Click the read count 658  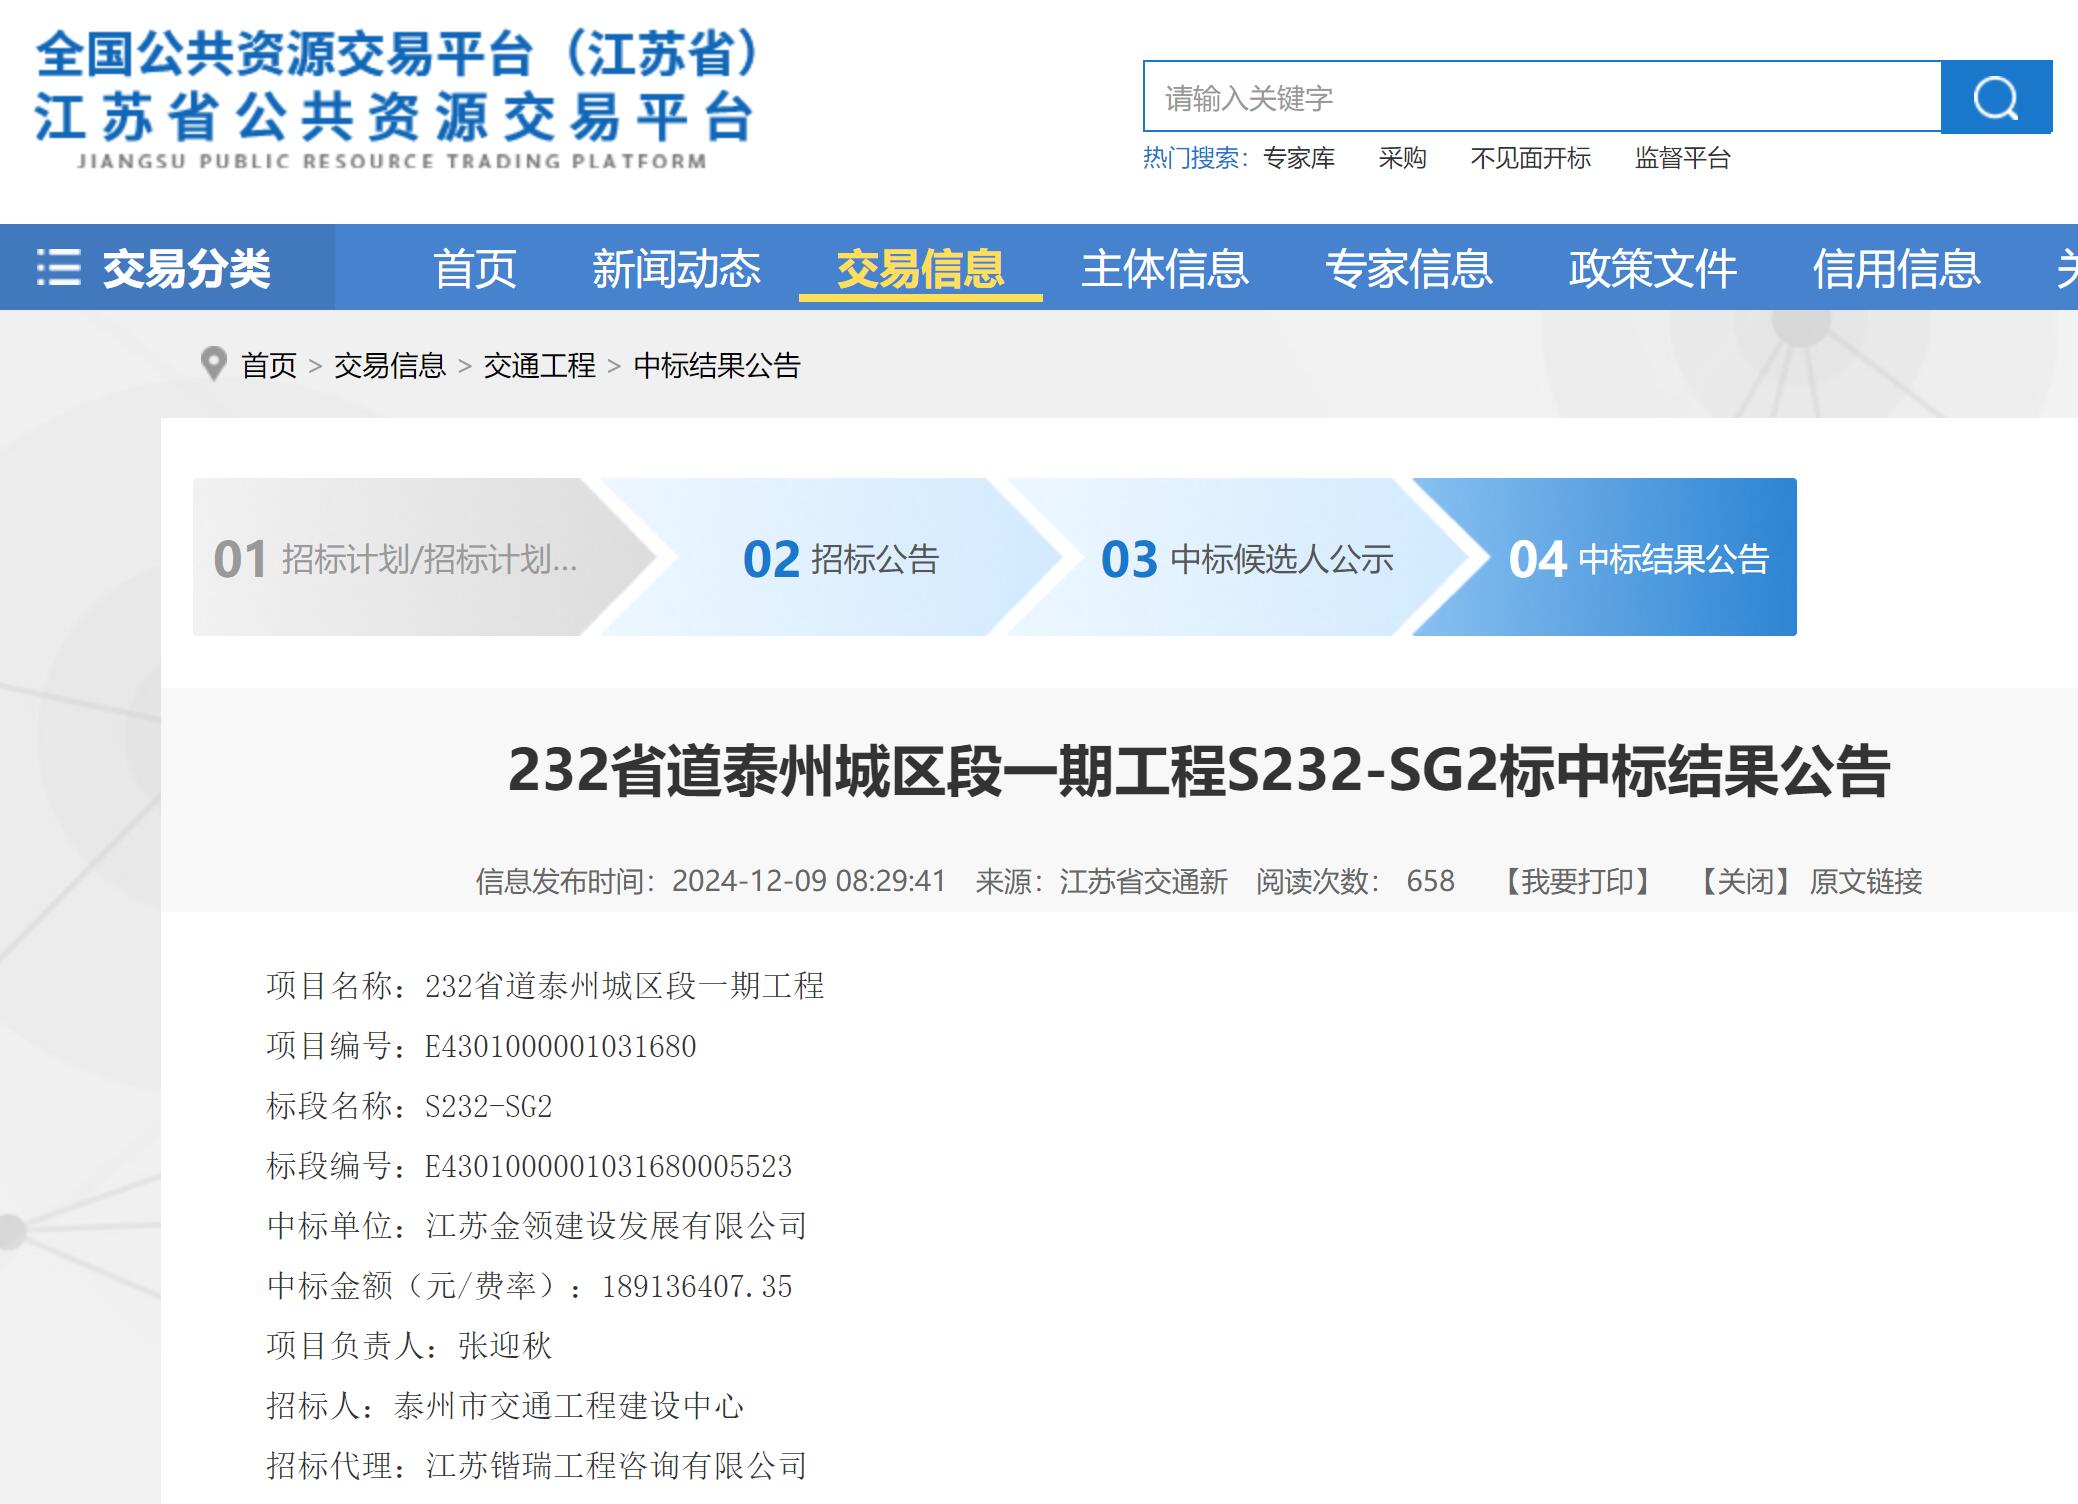(x=1430, y=881)
